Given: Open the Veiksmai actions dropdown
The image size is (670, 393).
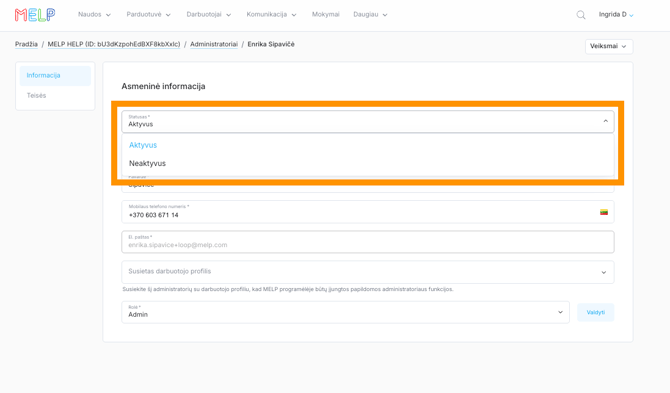Looking at the screenshot, I should [x=608, y=46].
